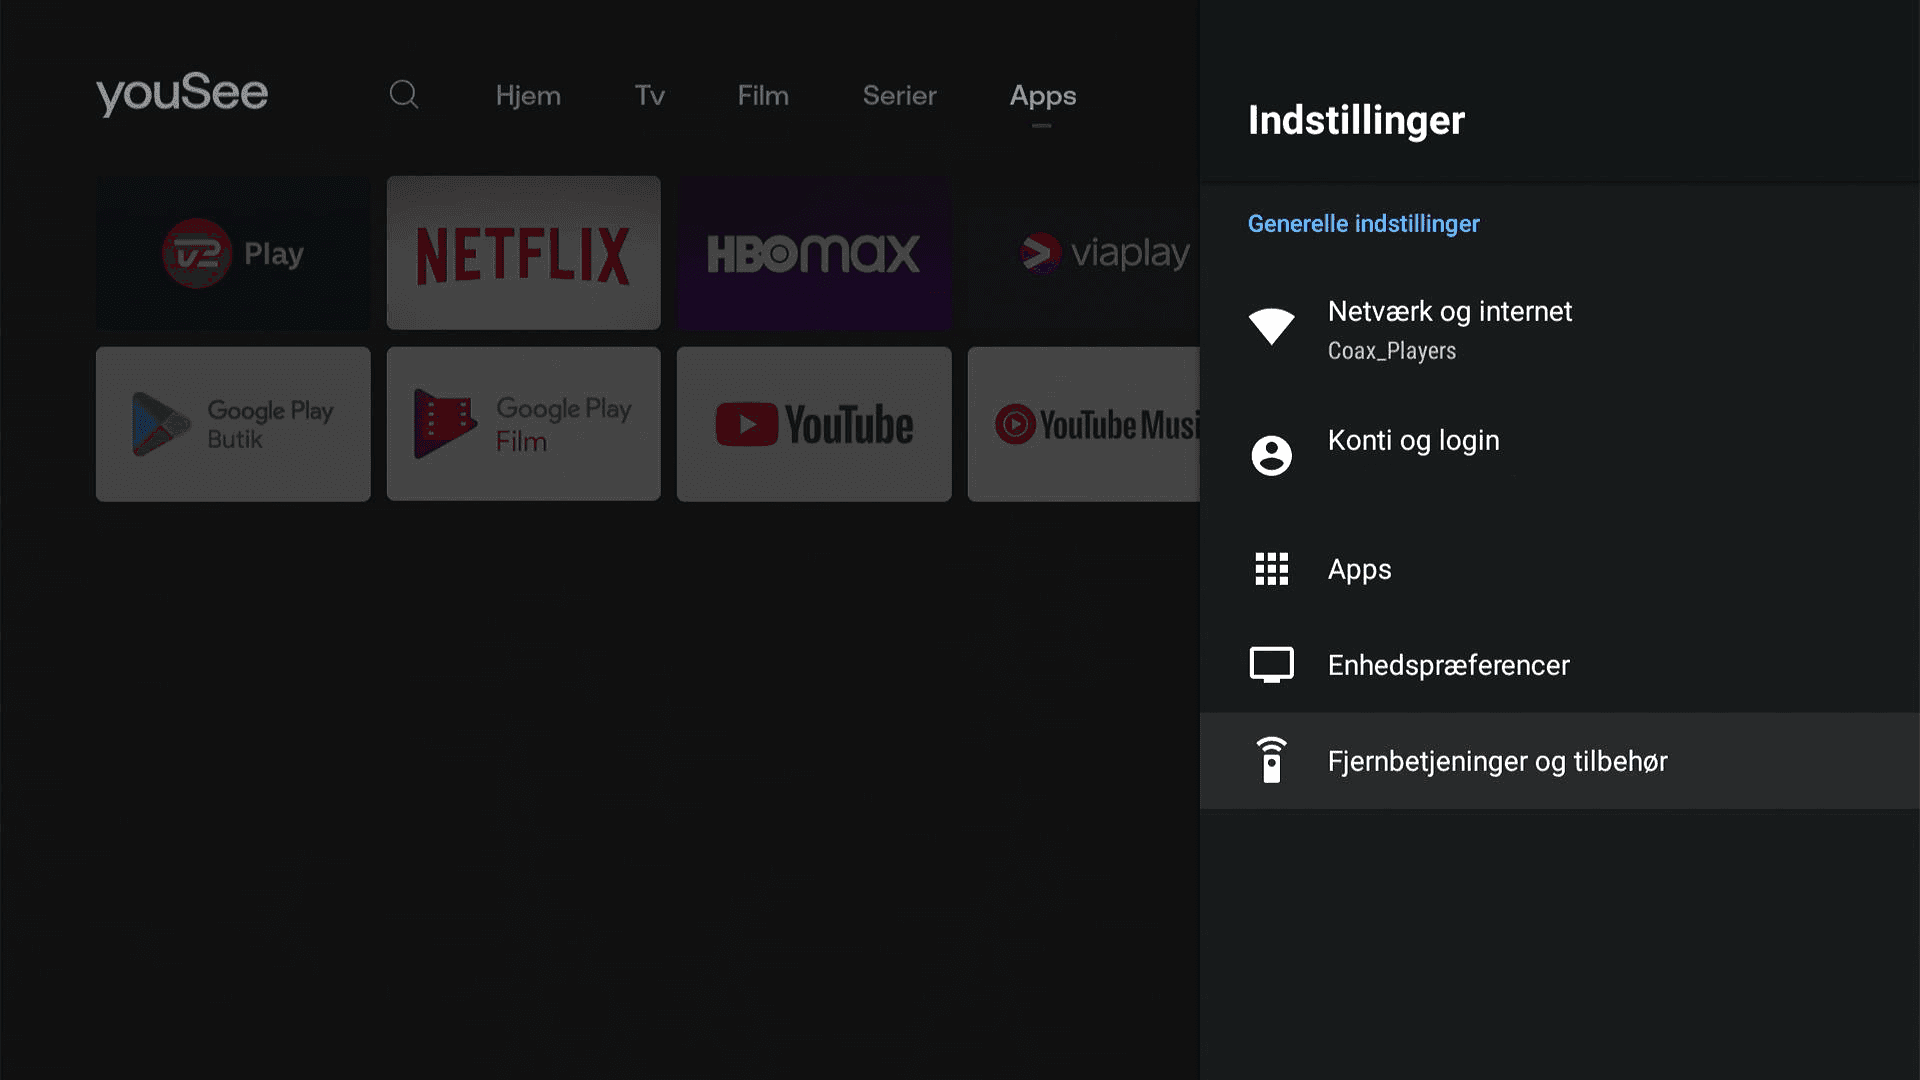Scroll down in apps grid
This screenshot has height=1080, width=1920.
tap(646, 422)
